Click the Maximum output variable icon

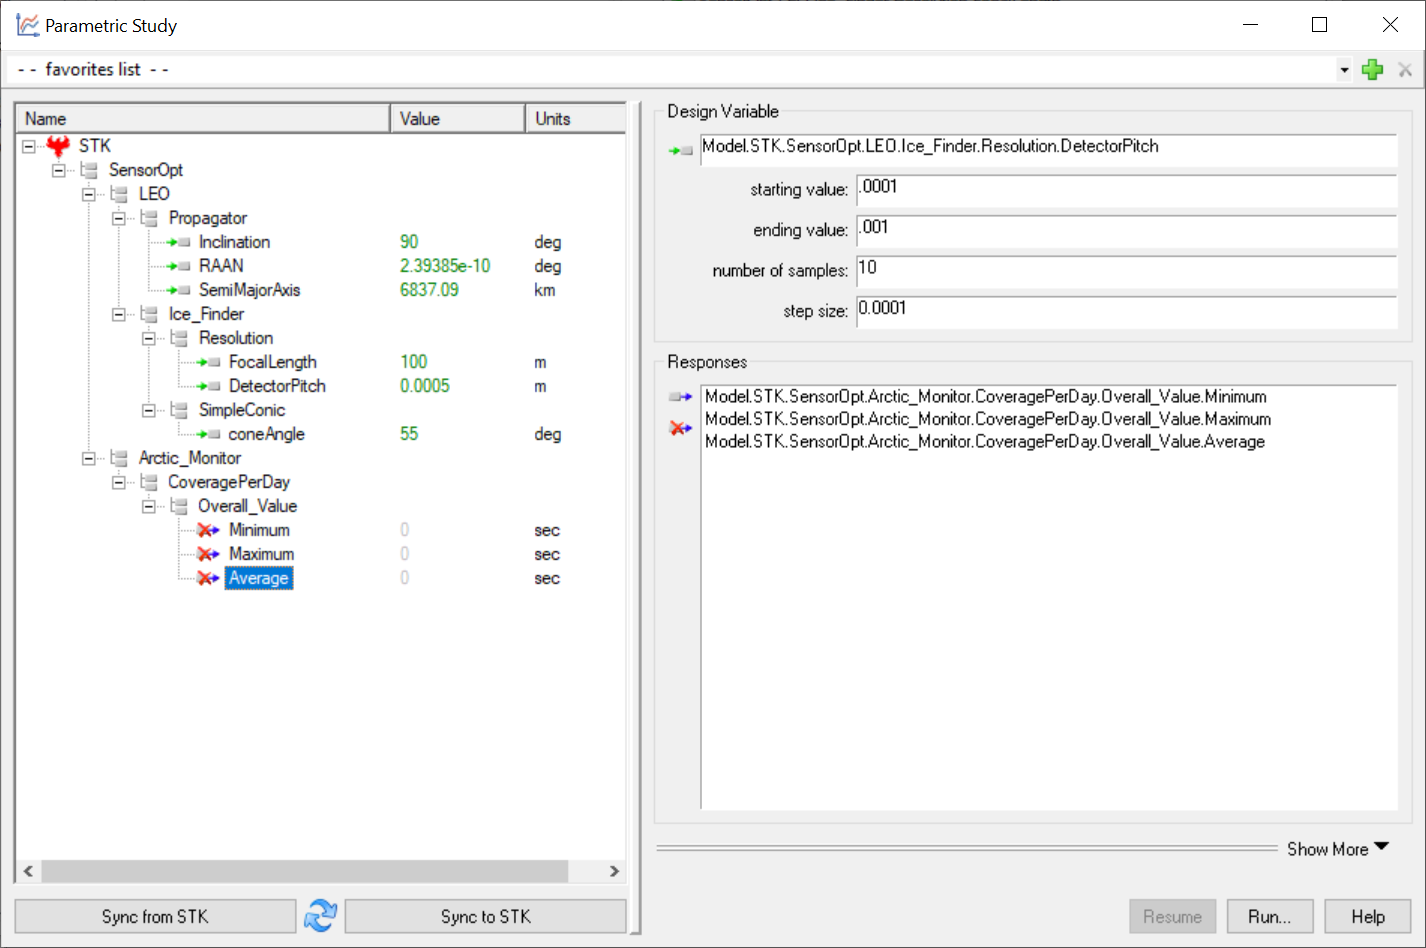tap(208, 554)
